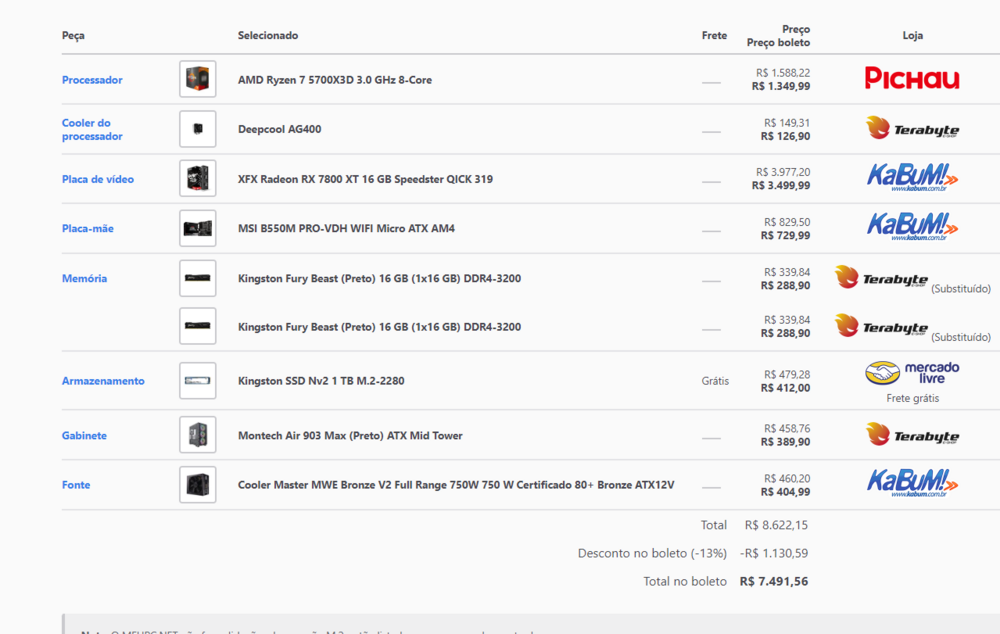Click the Loja column header

(913, 35)
